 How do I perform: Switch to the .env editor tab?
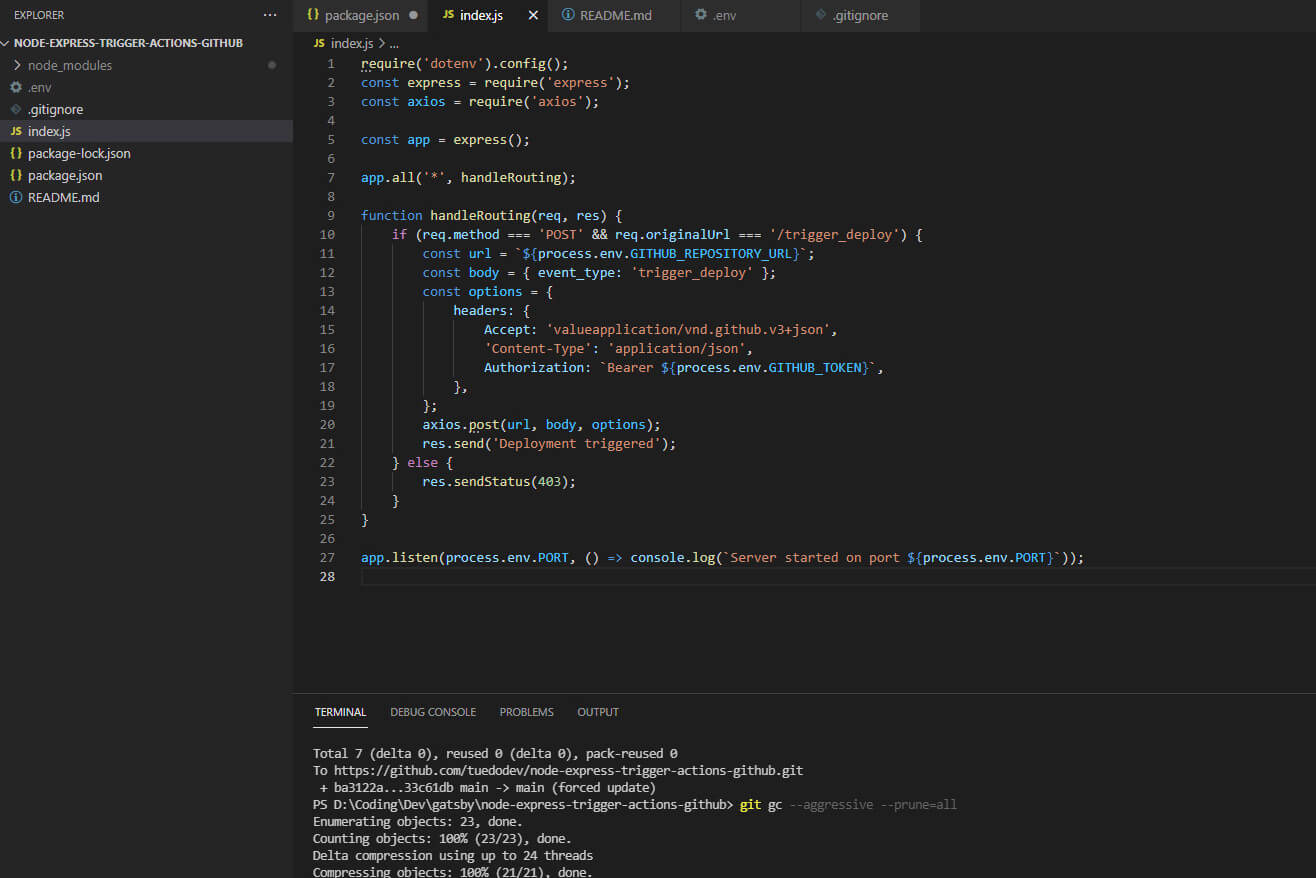pyautogui.click(x=741, y=15)
